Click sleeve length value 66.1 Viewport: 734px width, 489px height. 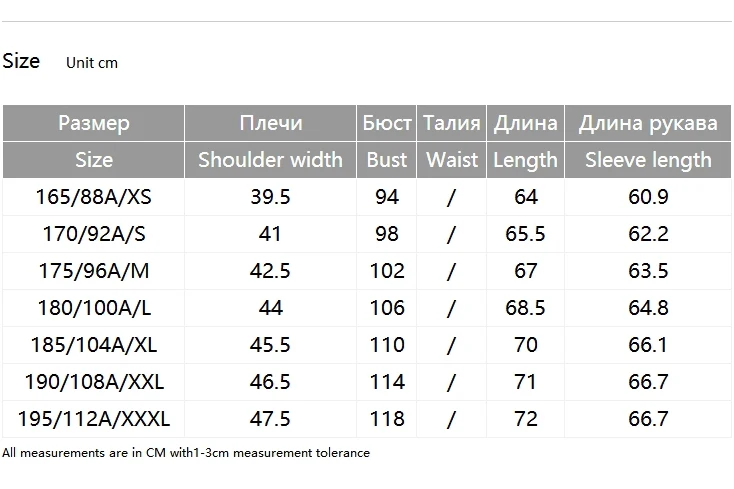coord(648,345)
